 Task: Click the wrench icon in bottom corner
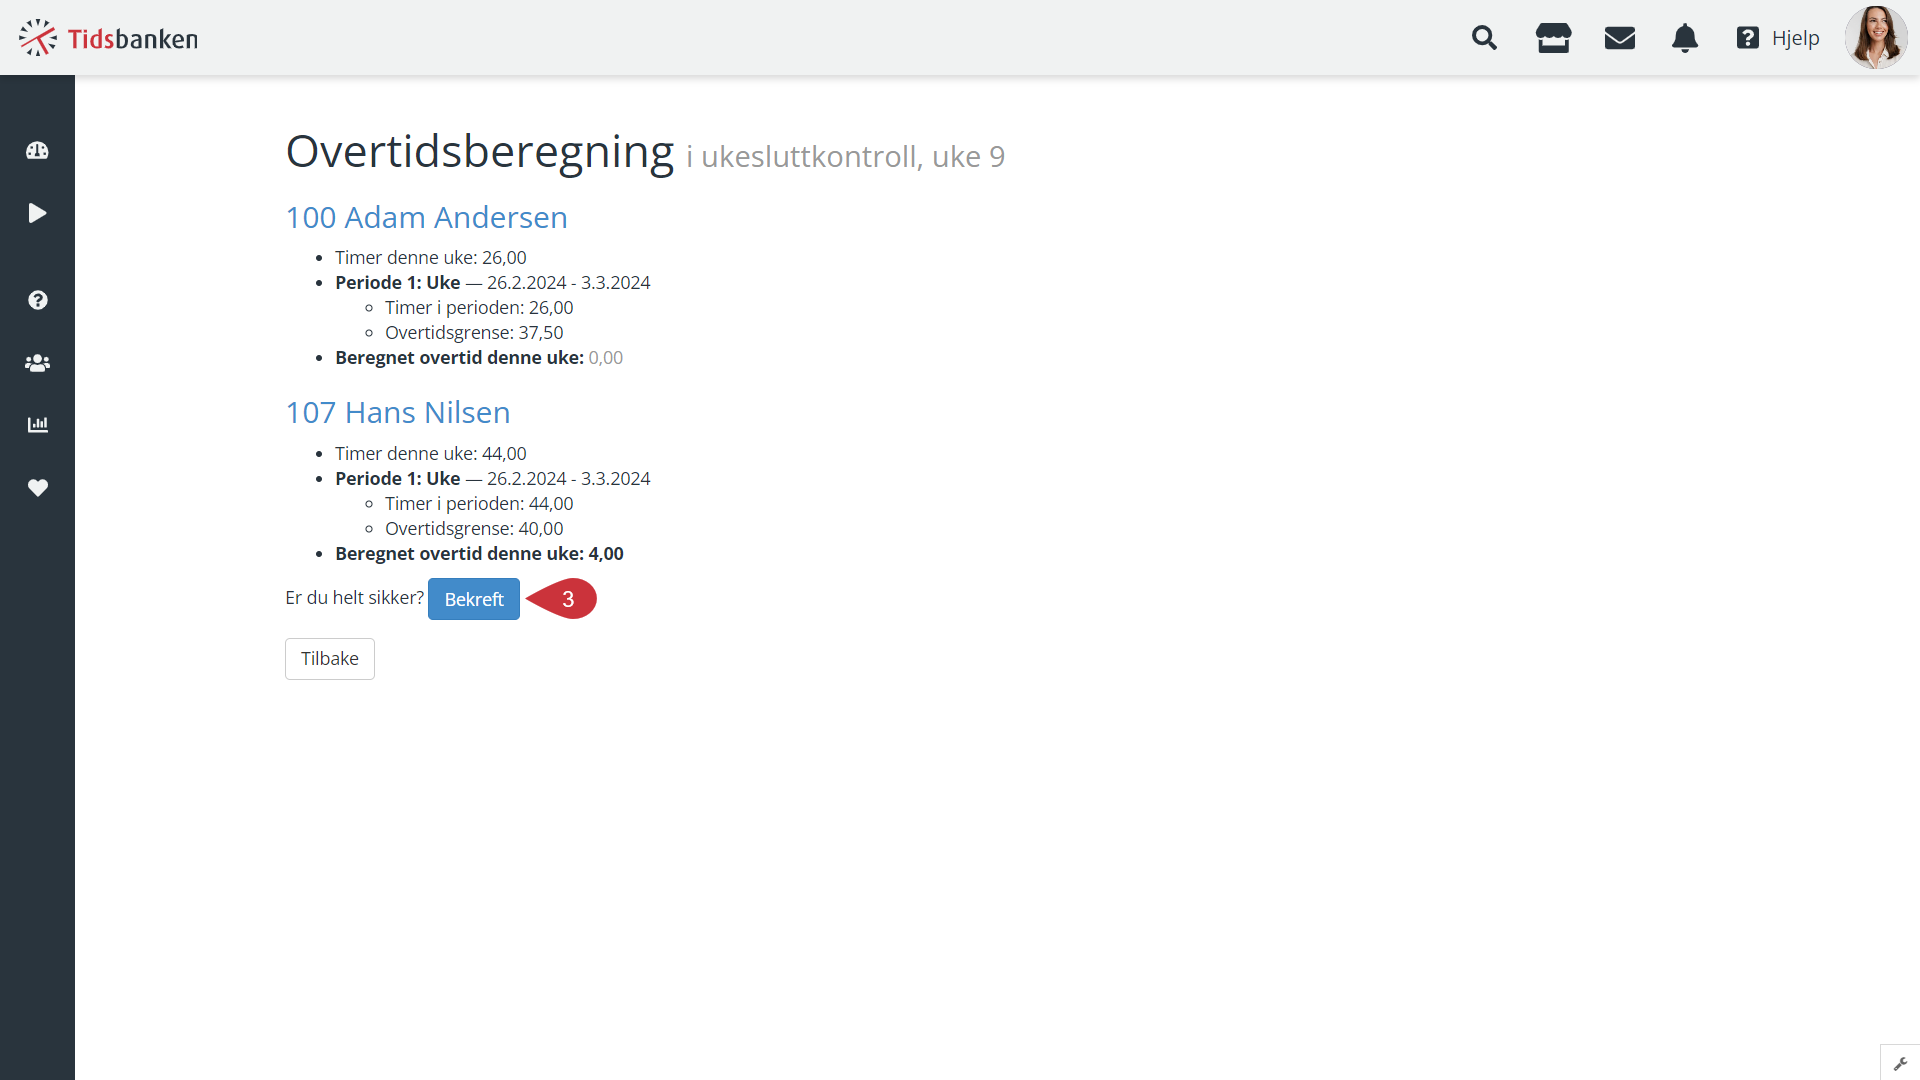1900,1063
